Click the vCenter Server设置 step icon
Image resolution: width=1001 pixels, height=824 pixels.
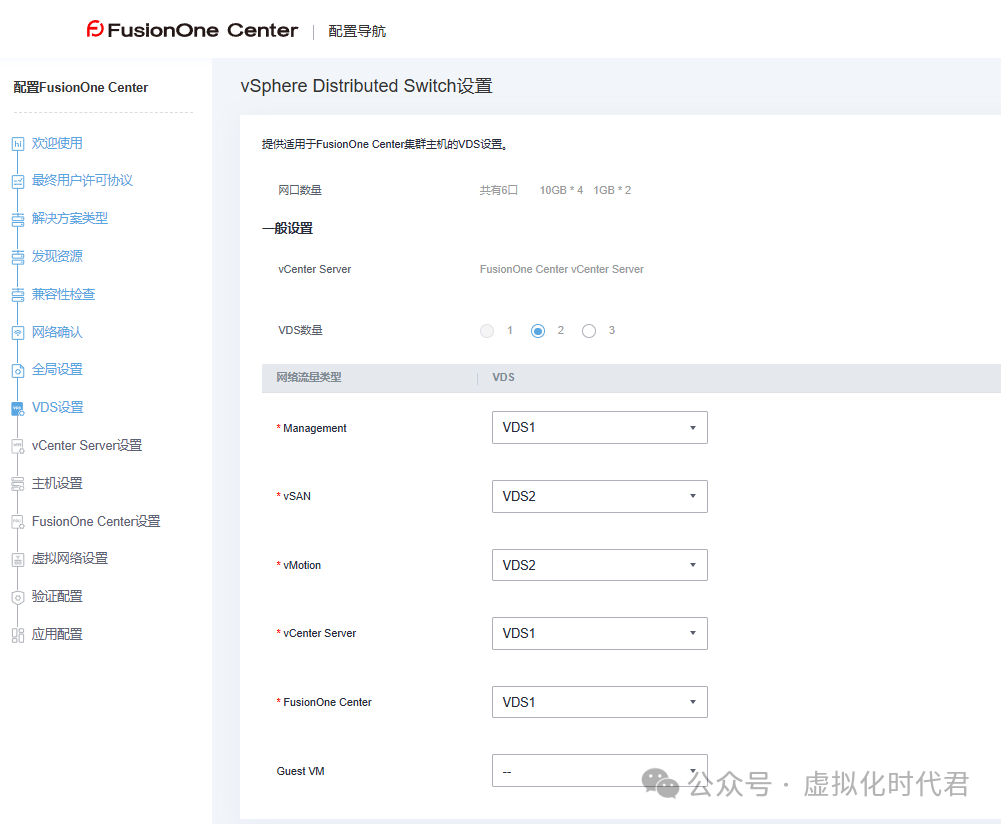pyautogui.click(x=18, y=446)
